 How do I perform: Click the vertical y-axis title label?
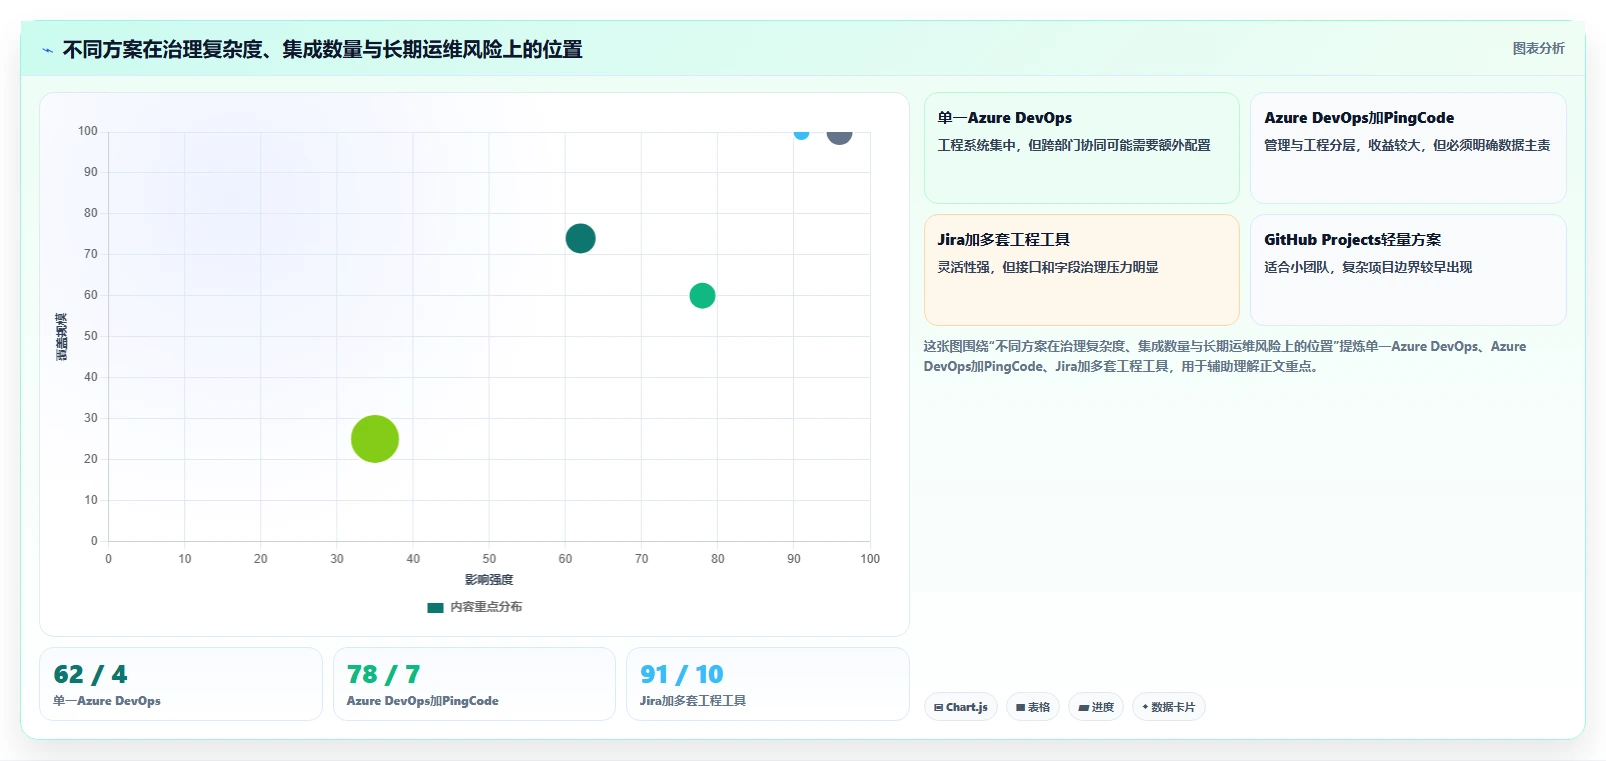[x=62, y=337]
